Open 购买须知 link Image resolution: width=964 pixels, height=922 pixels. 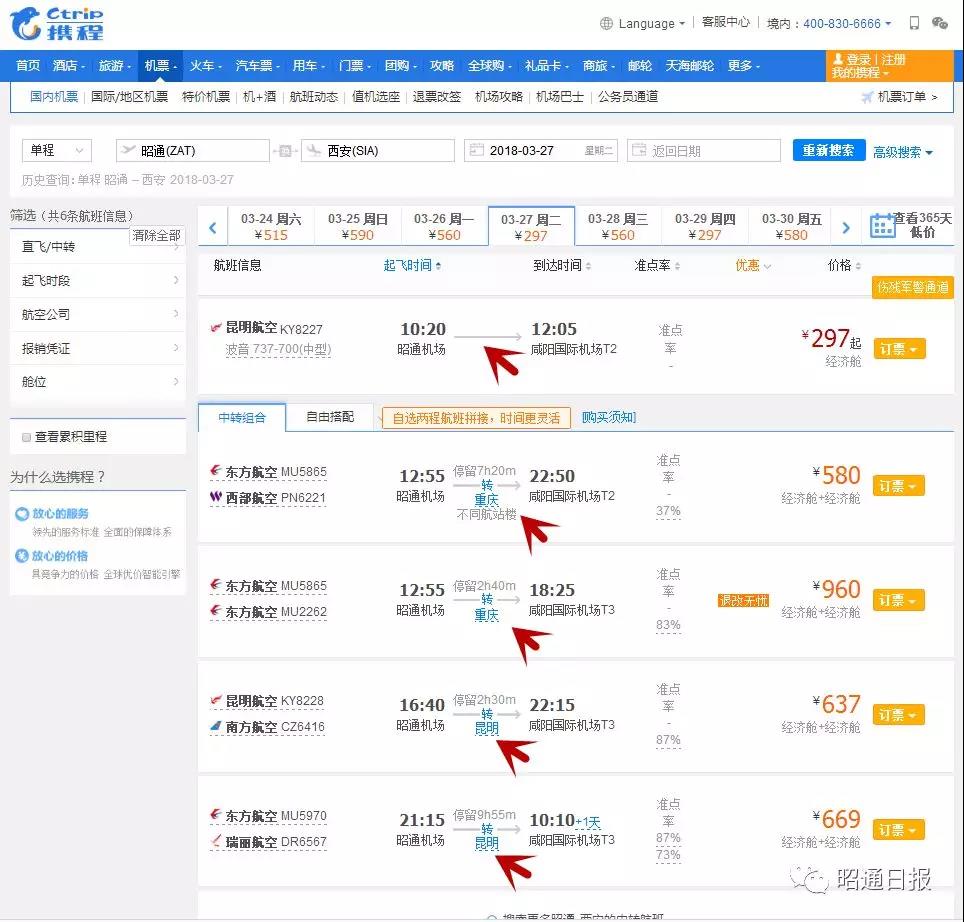(x=609, y=417)
